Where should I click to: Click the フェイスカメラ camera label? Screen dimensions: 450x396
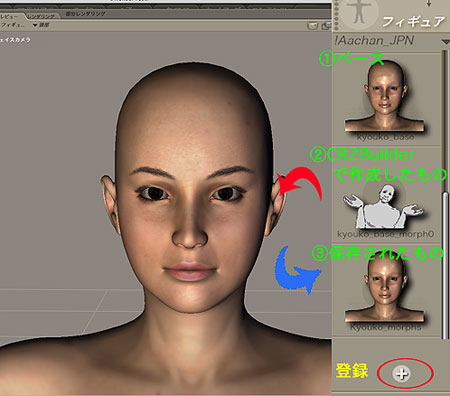point(15,40)
